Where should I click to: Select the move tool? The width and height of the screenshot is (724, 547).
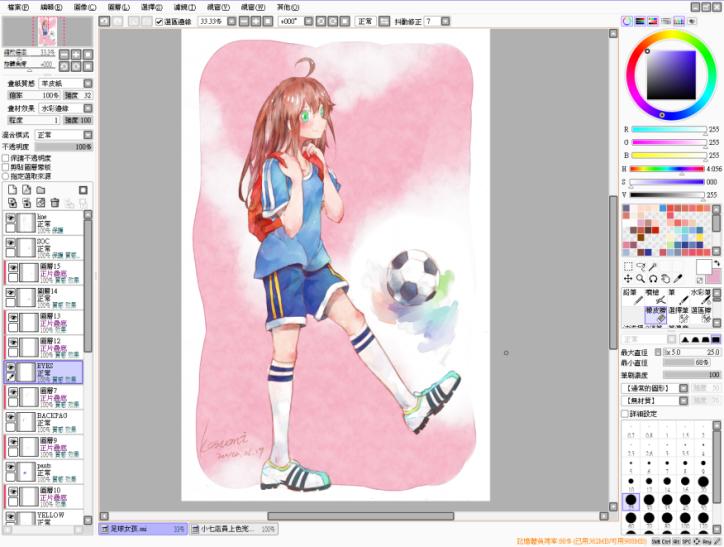tap(628, 278)
